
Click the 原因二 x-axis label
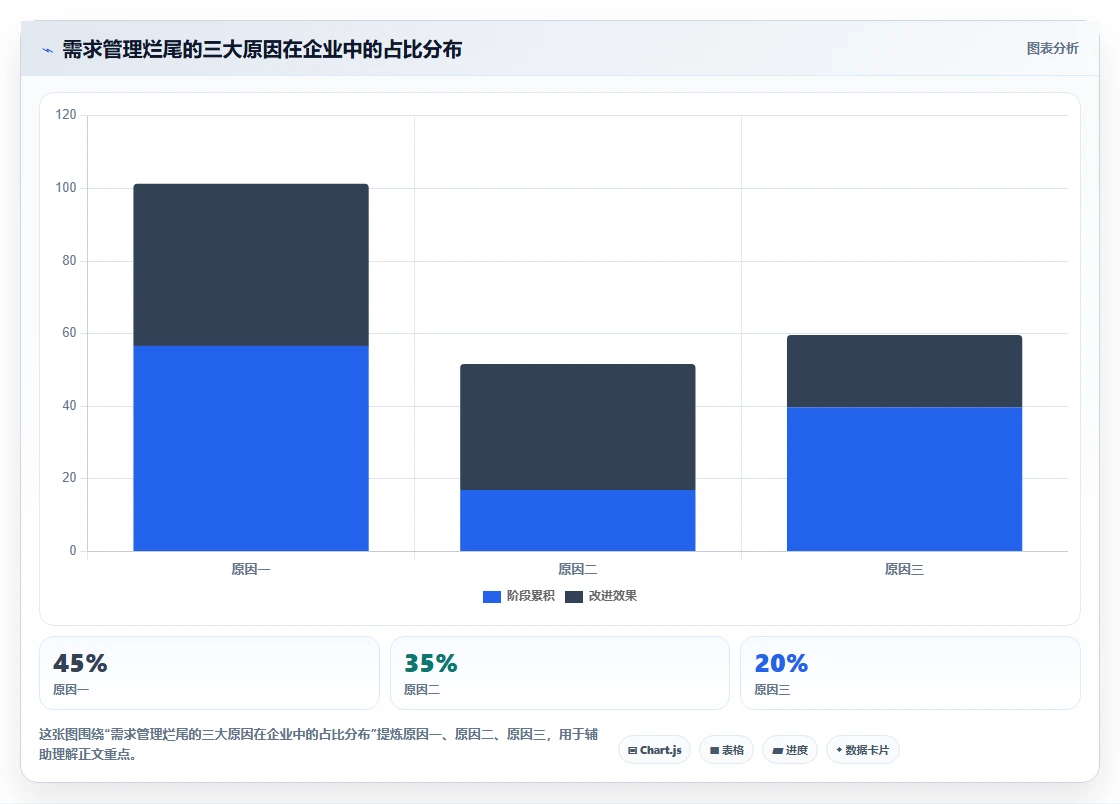tap(577, 569)
